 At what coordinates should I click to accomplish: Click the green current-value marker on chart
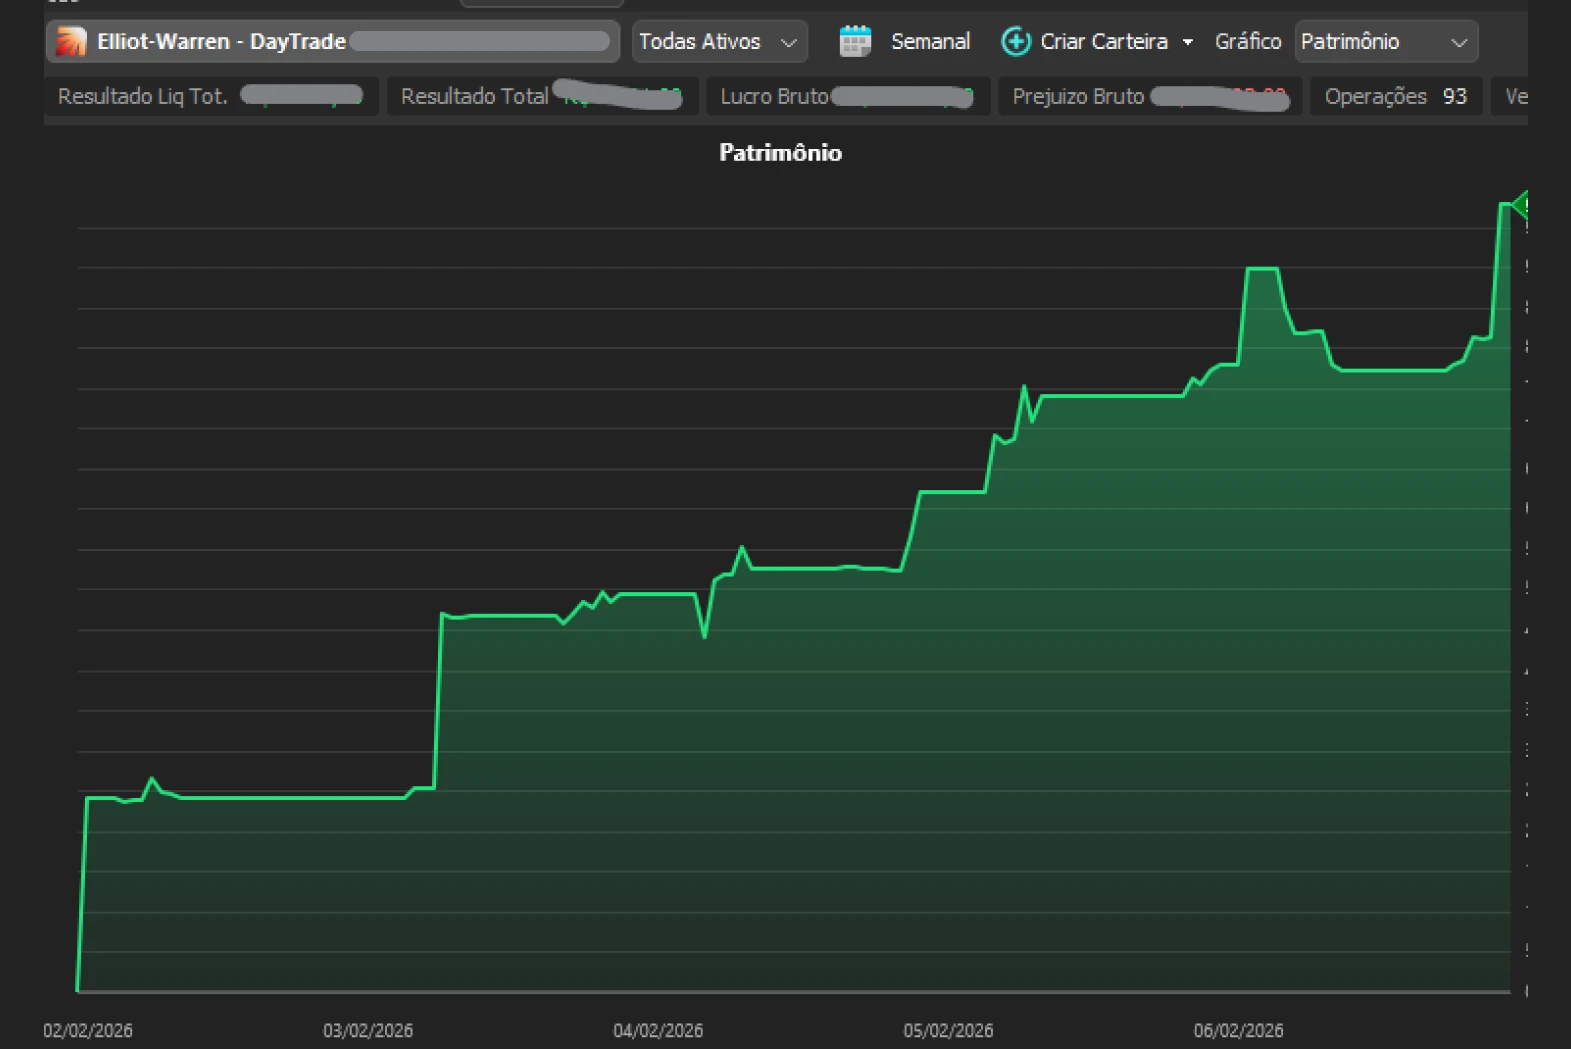pyautogui.click(x=1520, y=205)
